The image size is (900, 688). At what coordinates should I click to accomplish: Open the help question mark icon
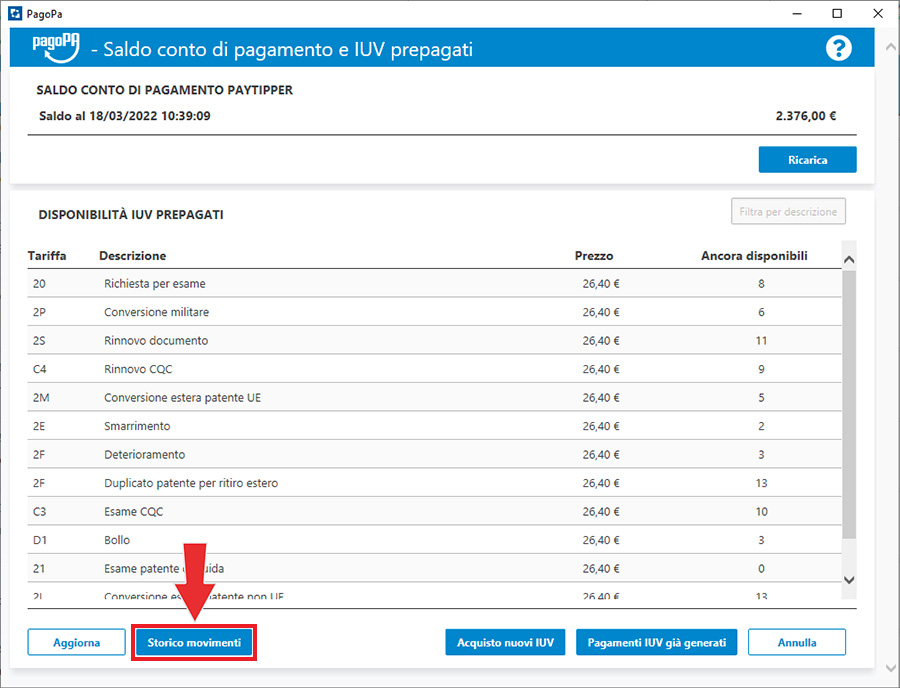pos(838,48)
